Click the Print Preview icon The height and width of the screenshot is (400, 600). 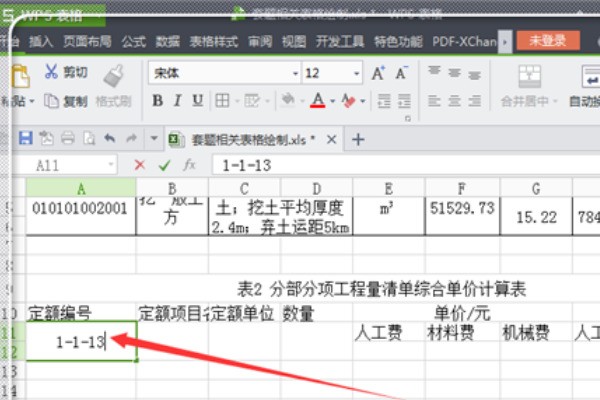pos(89,138)
